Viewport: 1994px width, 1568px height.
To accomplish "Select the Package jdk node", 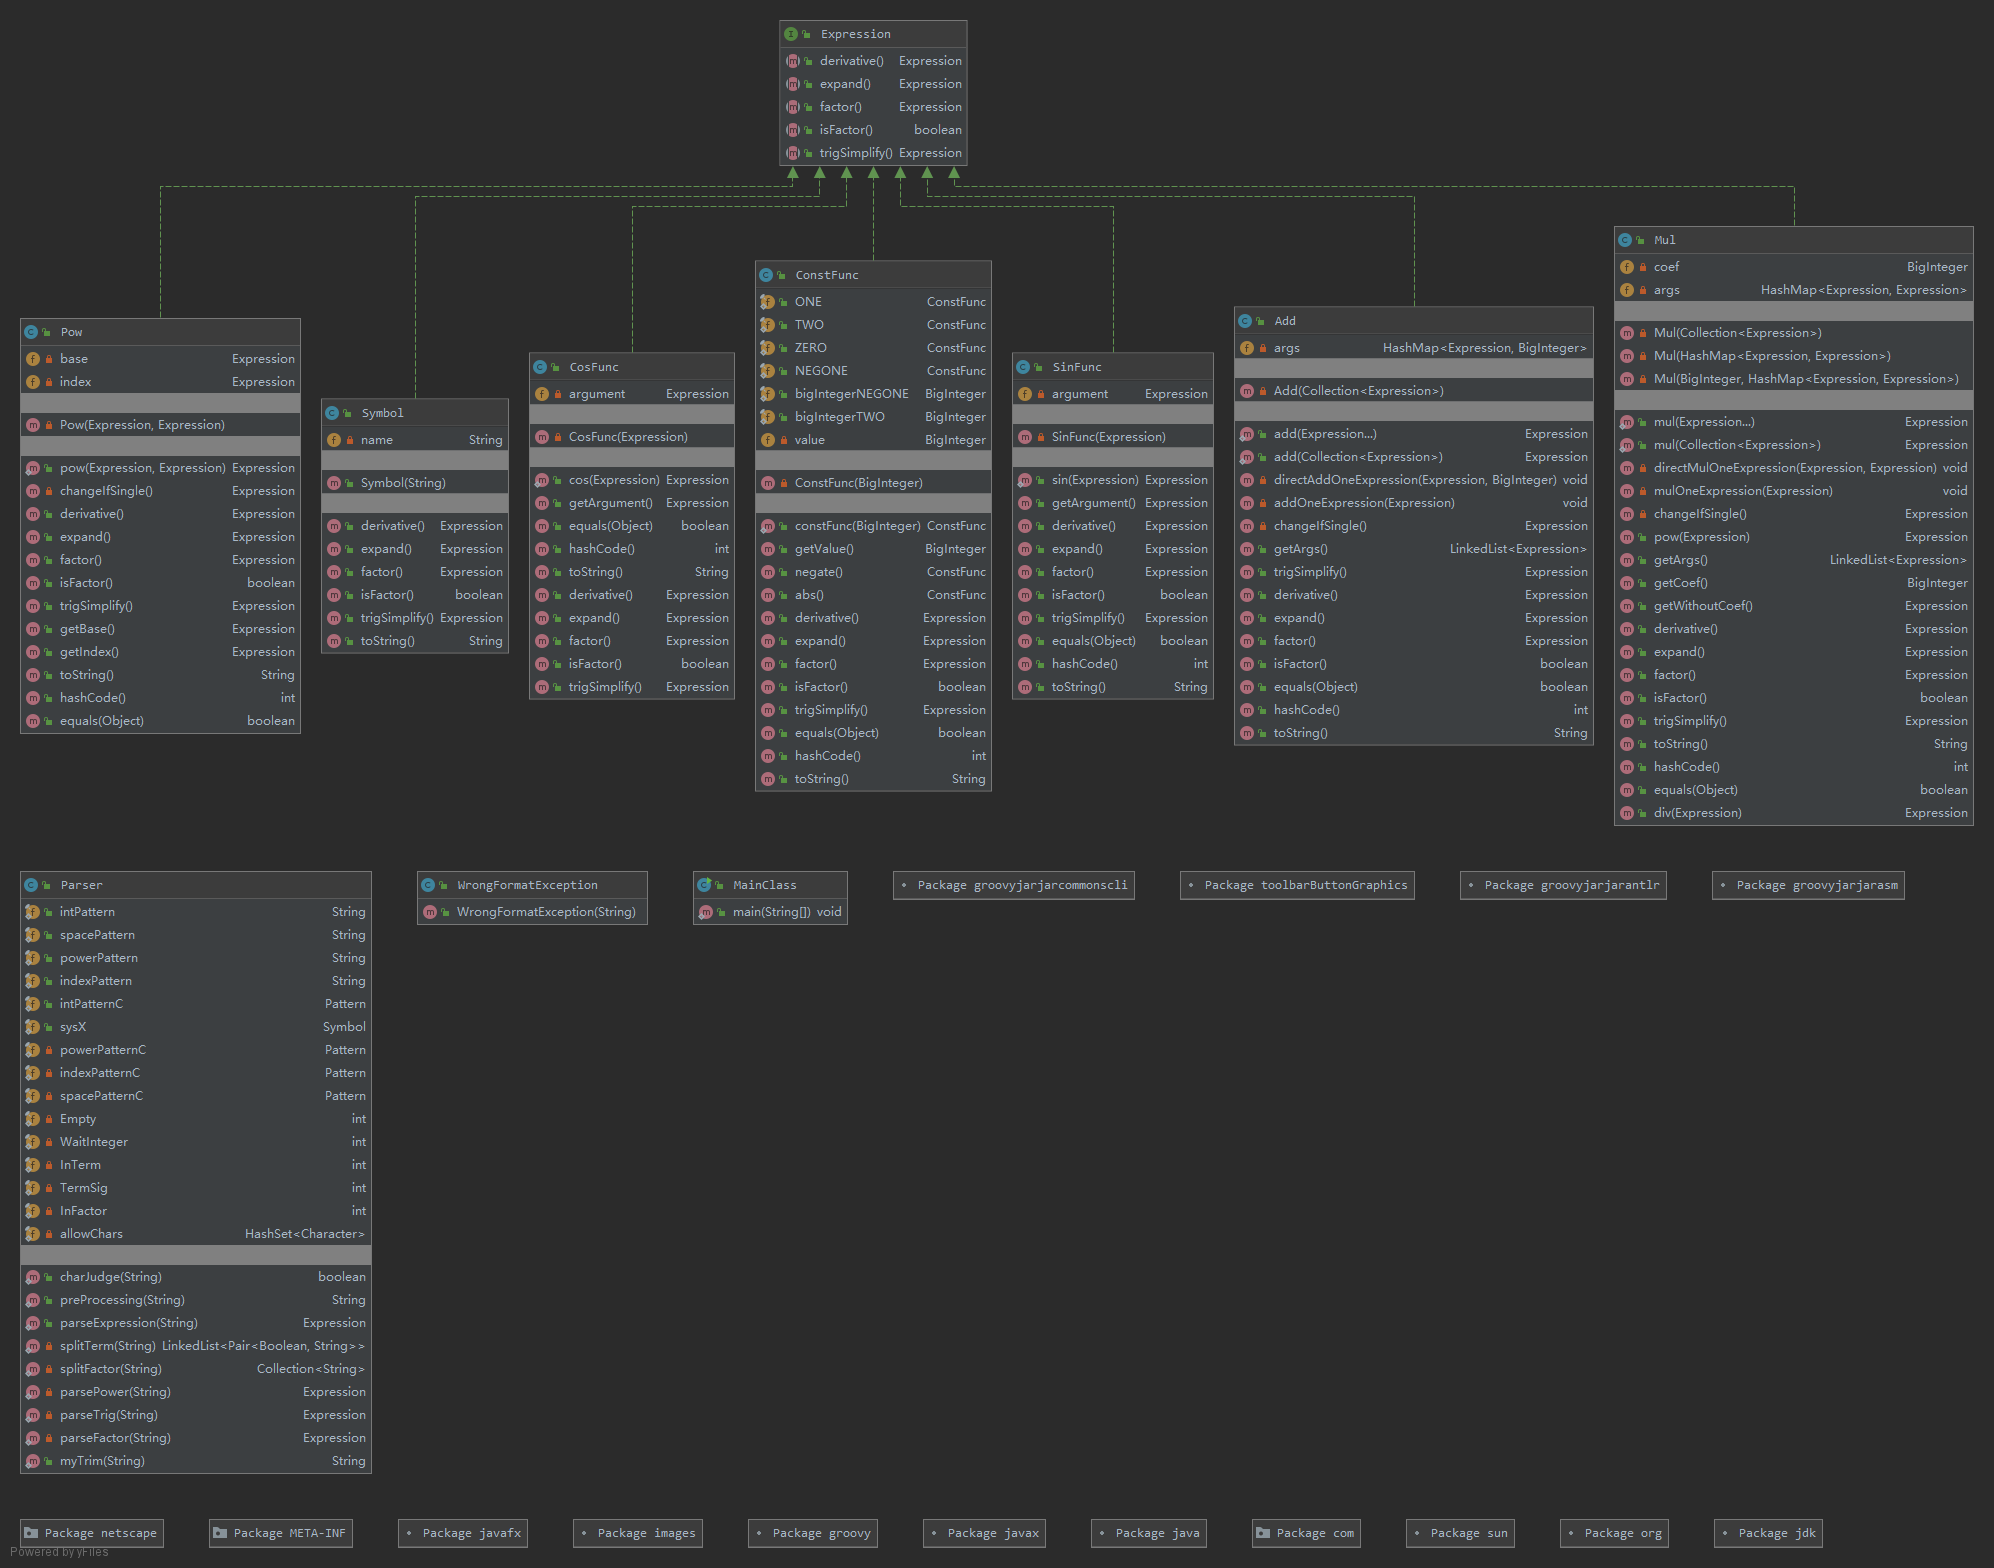I will click(1767, 1533).
